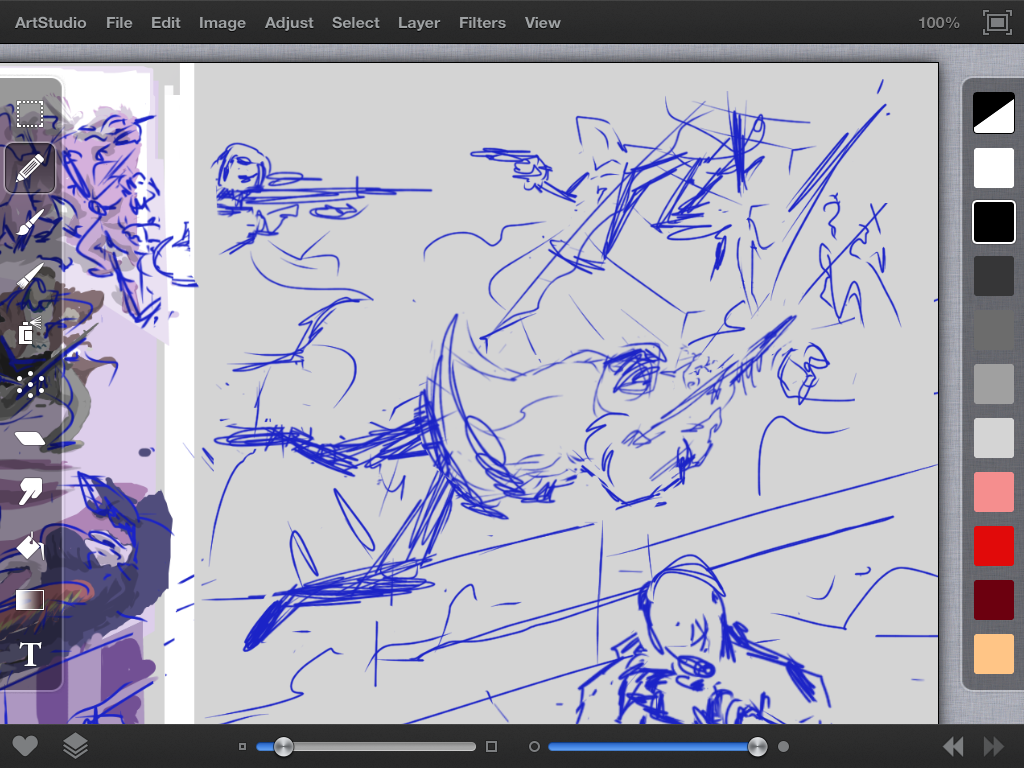Select the Gradient tool
The width and height of the screenshot is (1024, 768).
tap(29, 600)
